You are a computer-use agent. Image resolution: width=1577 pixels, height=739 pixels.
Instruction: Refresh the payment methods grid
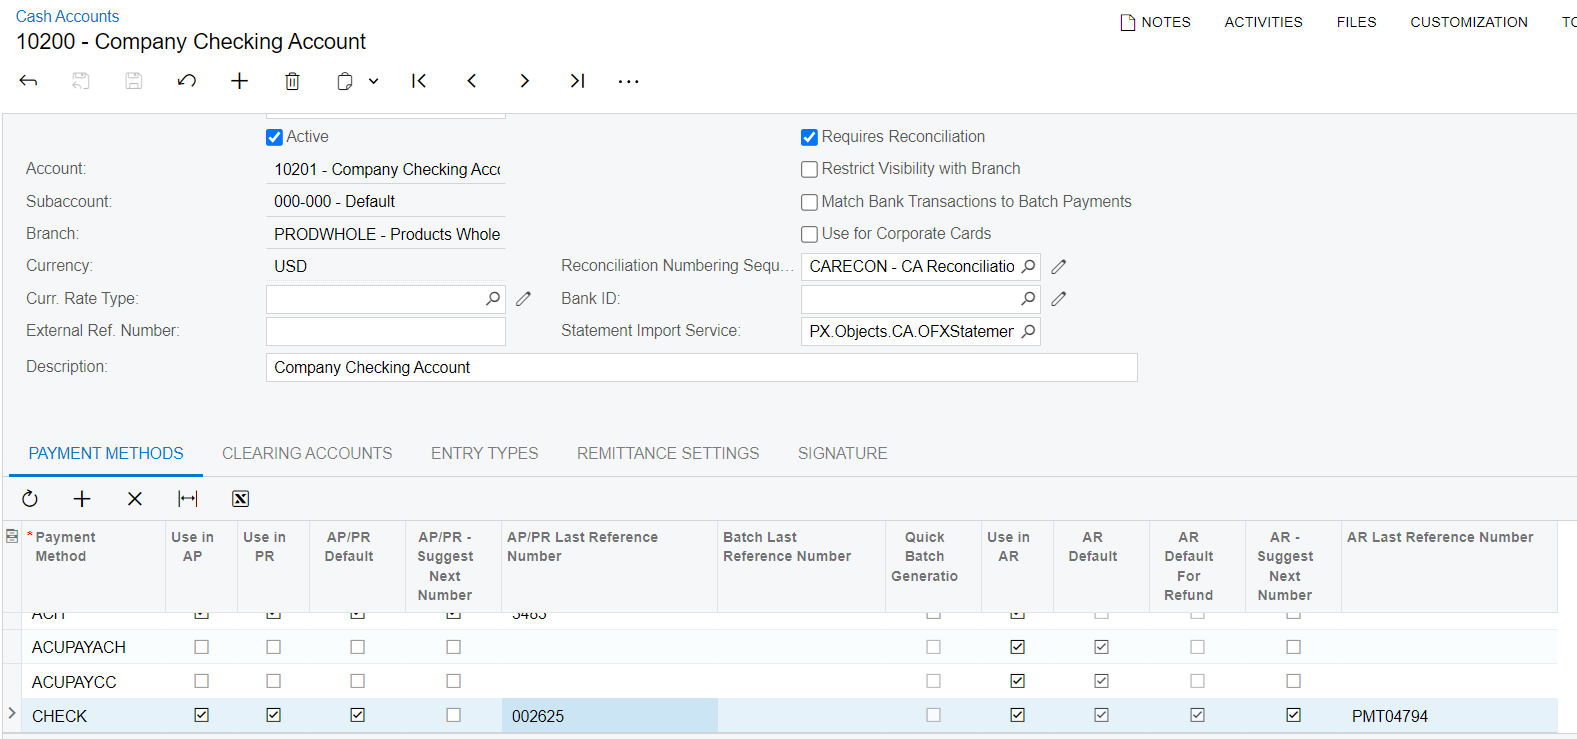pos(30,499)
